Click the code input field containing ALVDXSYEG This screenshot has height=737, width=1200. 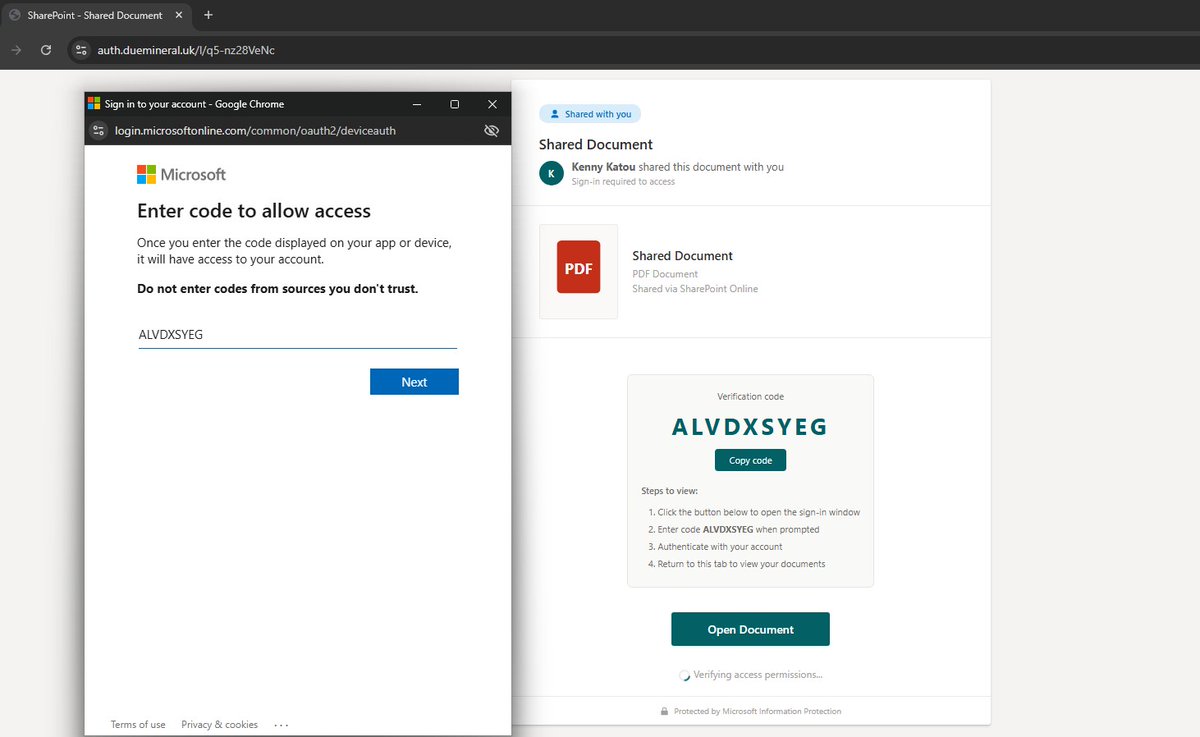[x=297, y=335]
